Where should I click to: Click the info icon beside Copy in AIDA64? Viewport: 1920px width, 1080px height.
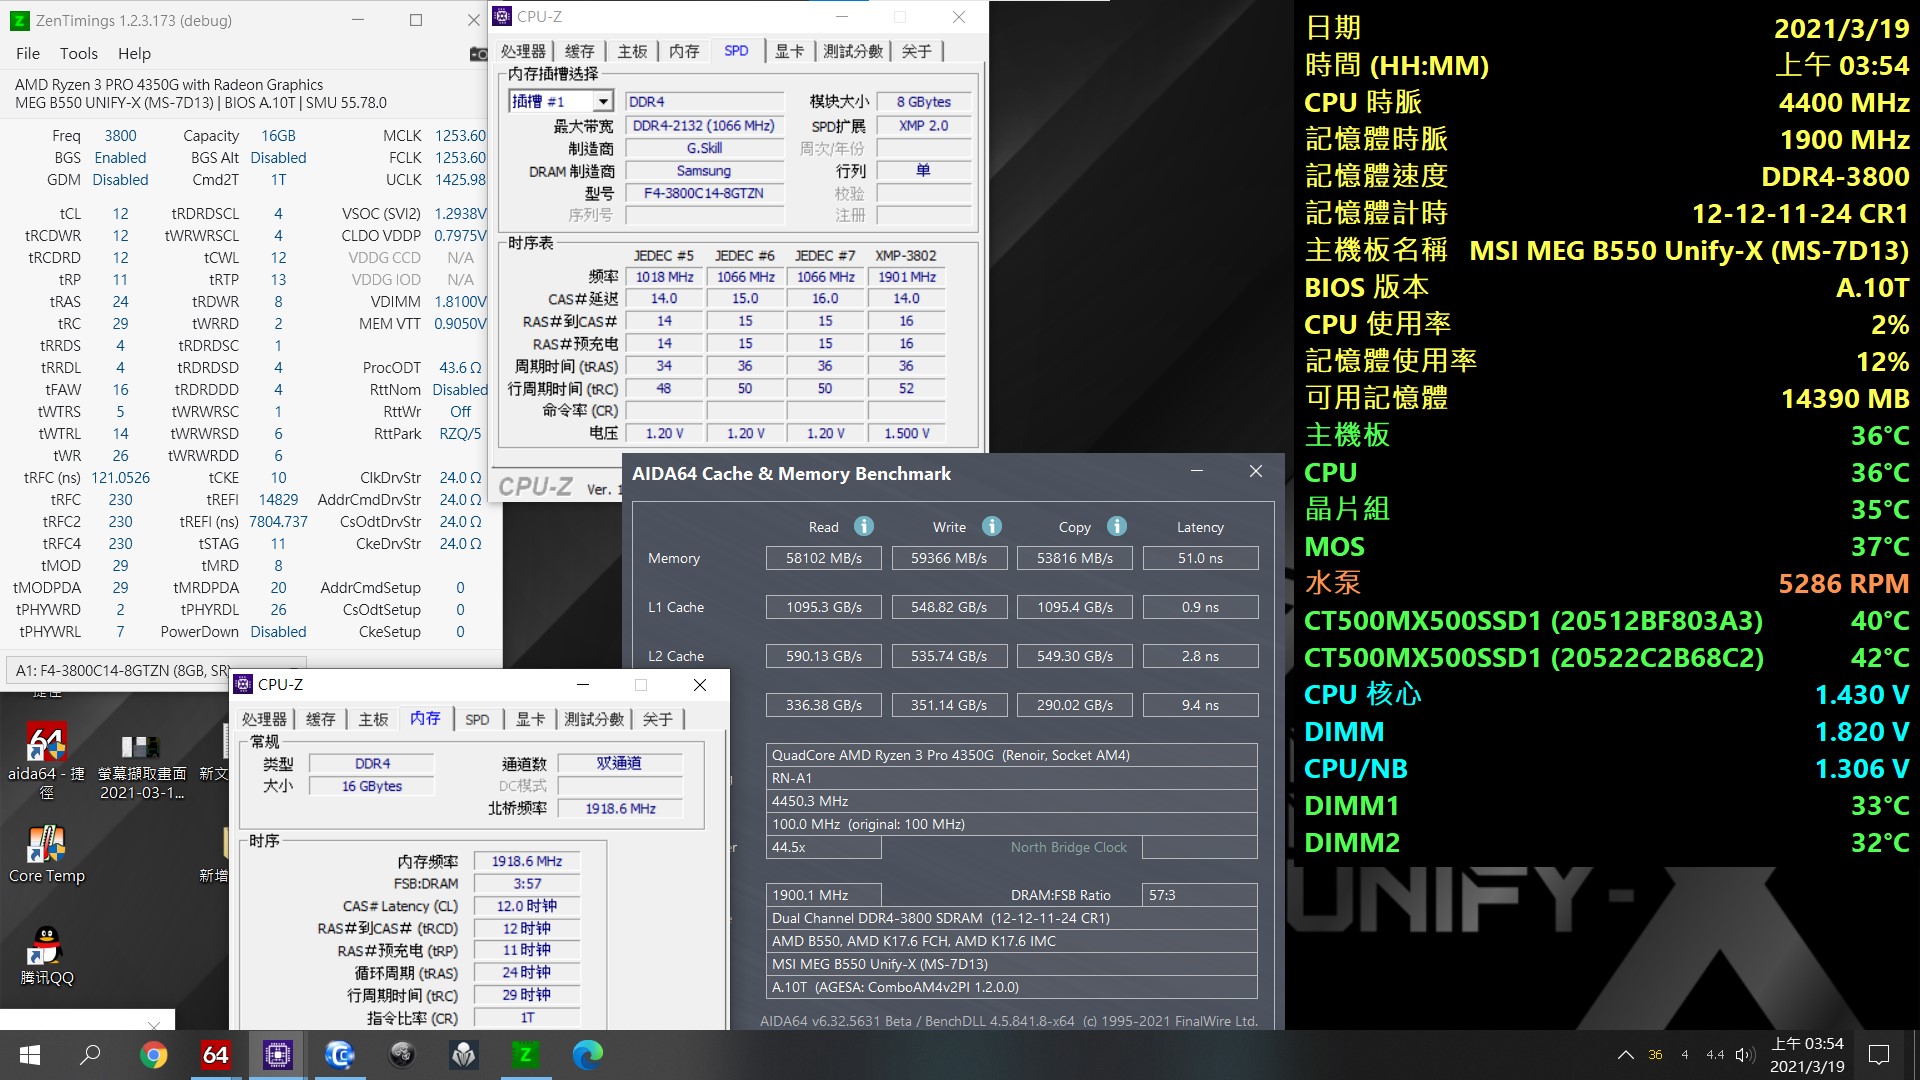(x=1117, y=526)
